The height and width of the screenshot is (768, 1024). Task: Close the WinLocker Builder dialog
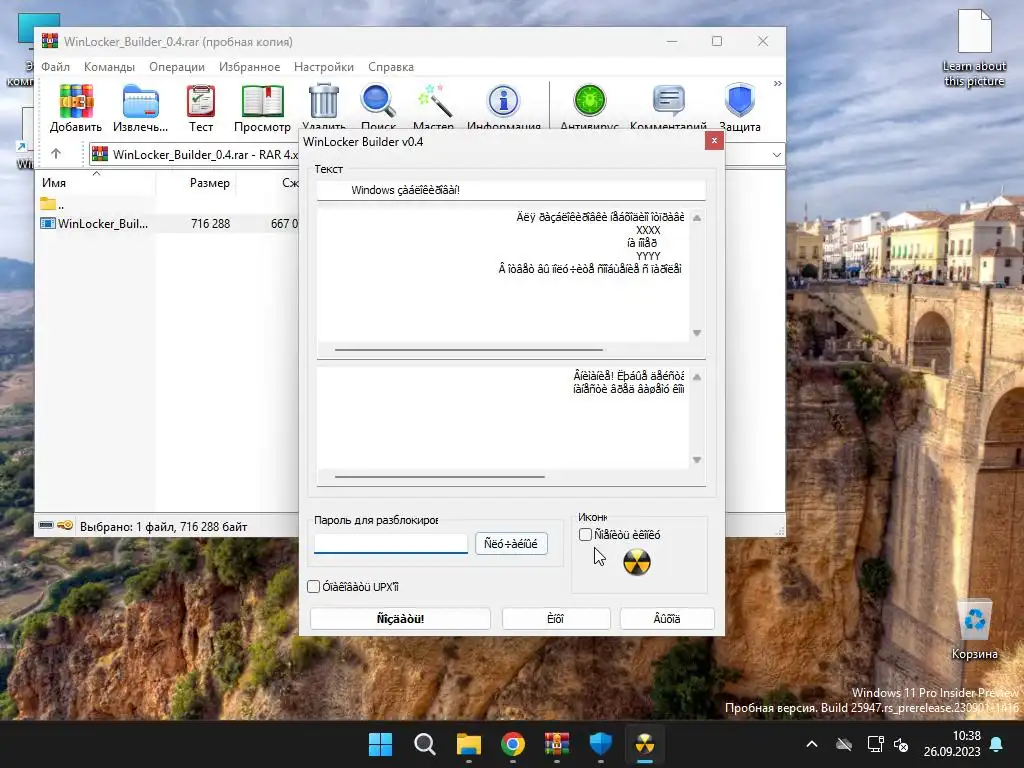click(714, 140)
